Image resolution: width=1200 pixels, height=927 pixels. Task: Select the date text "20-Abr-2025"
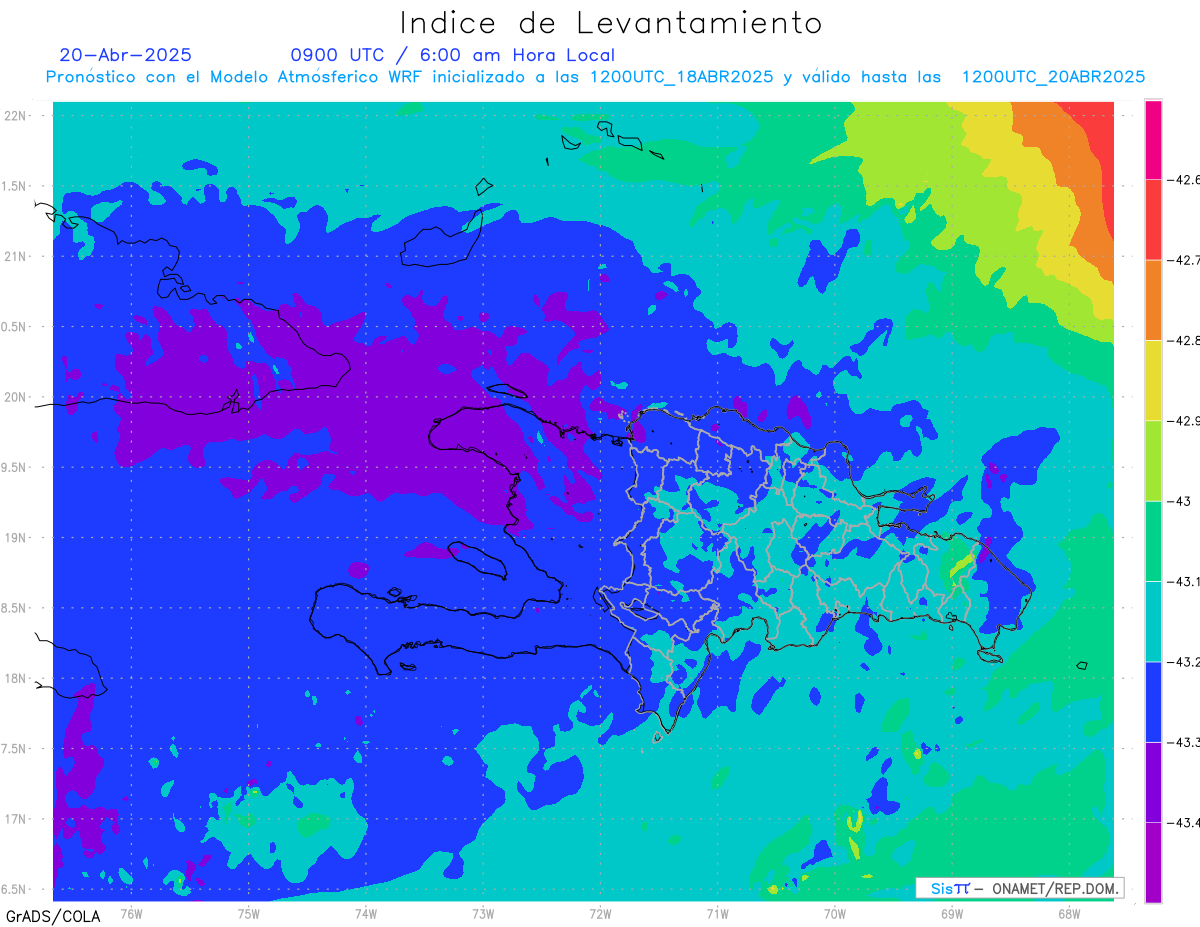[x=125, y=55]
